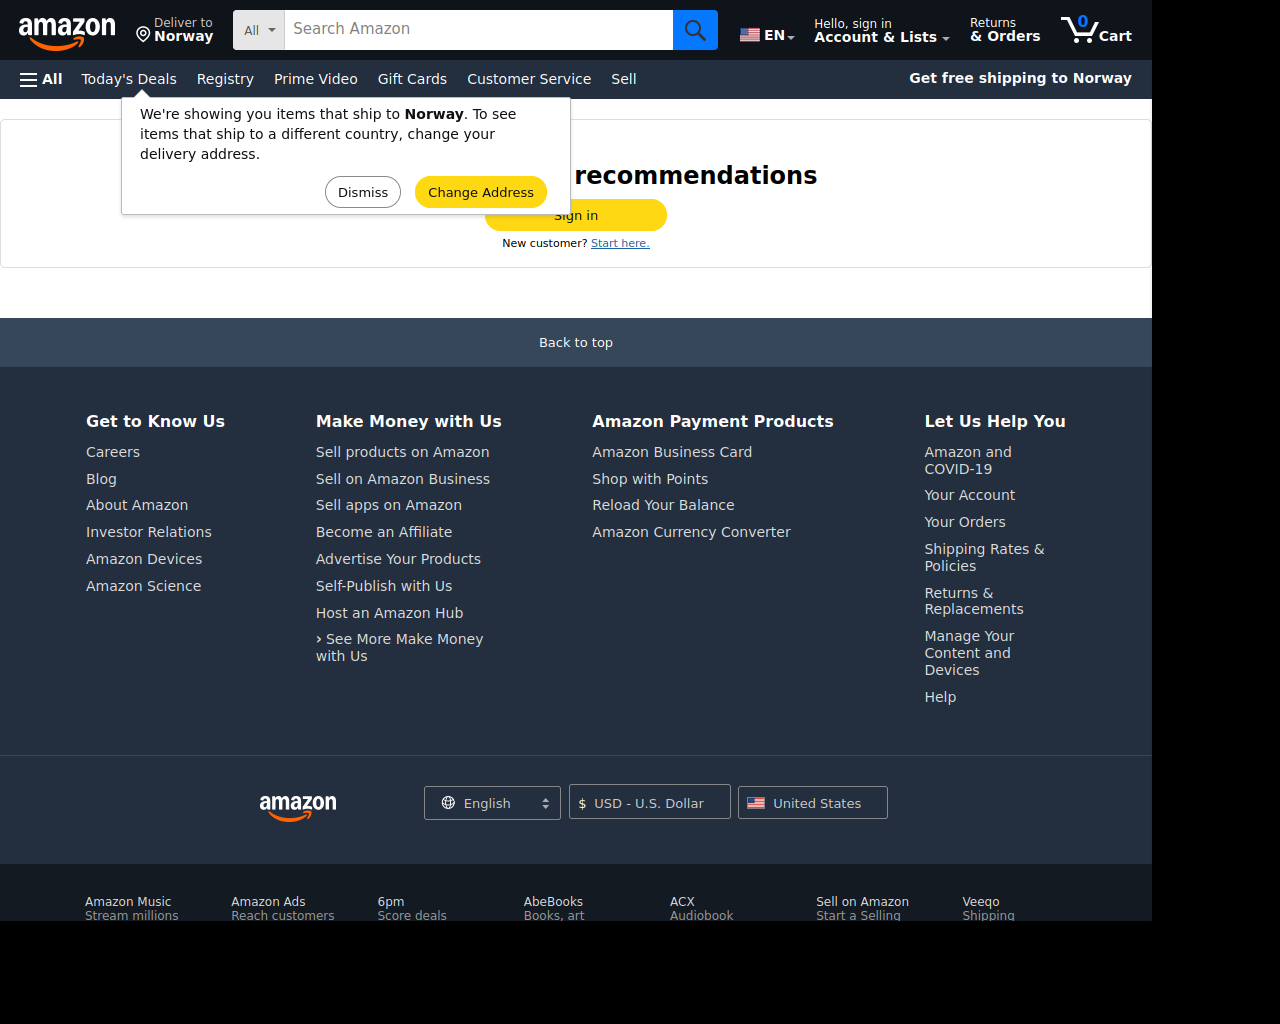Open Customer Service nav item
1280x1024 pixels.
pos(529,79)
